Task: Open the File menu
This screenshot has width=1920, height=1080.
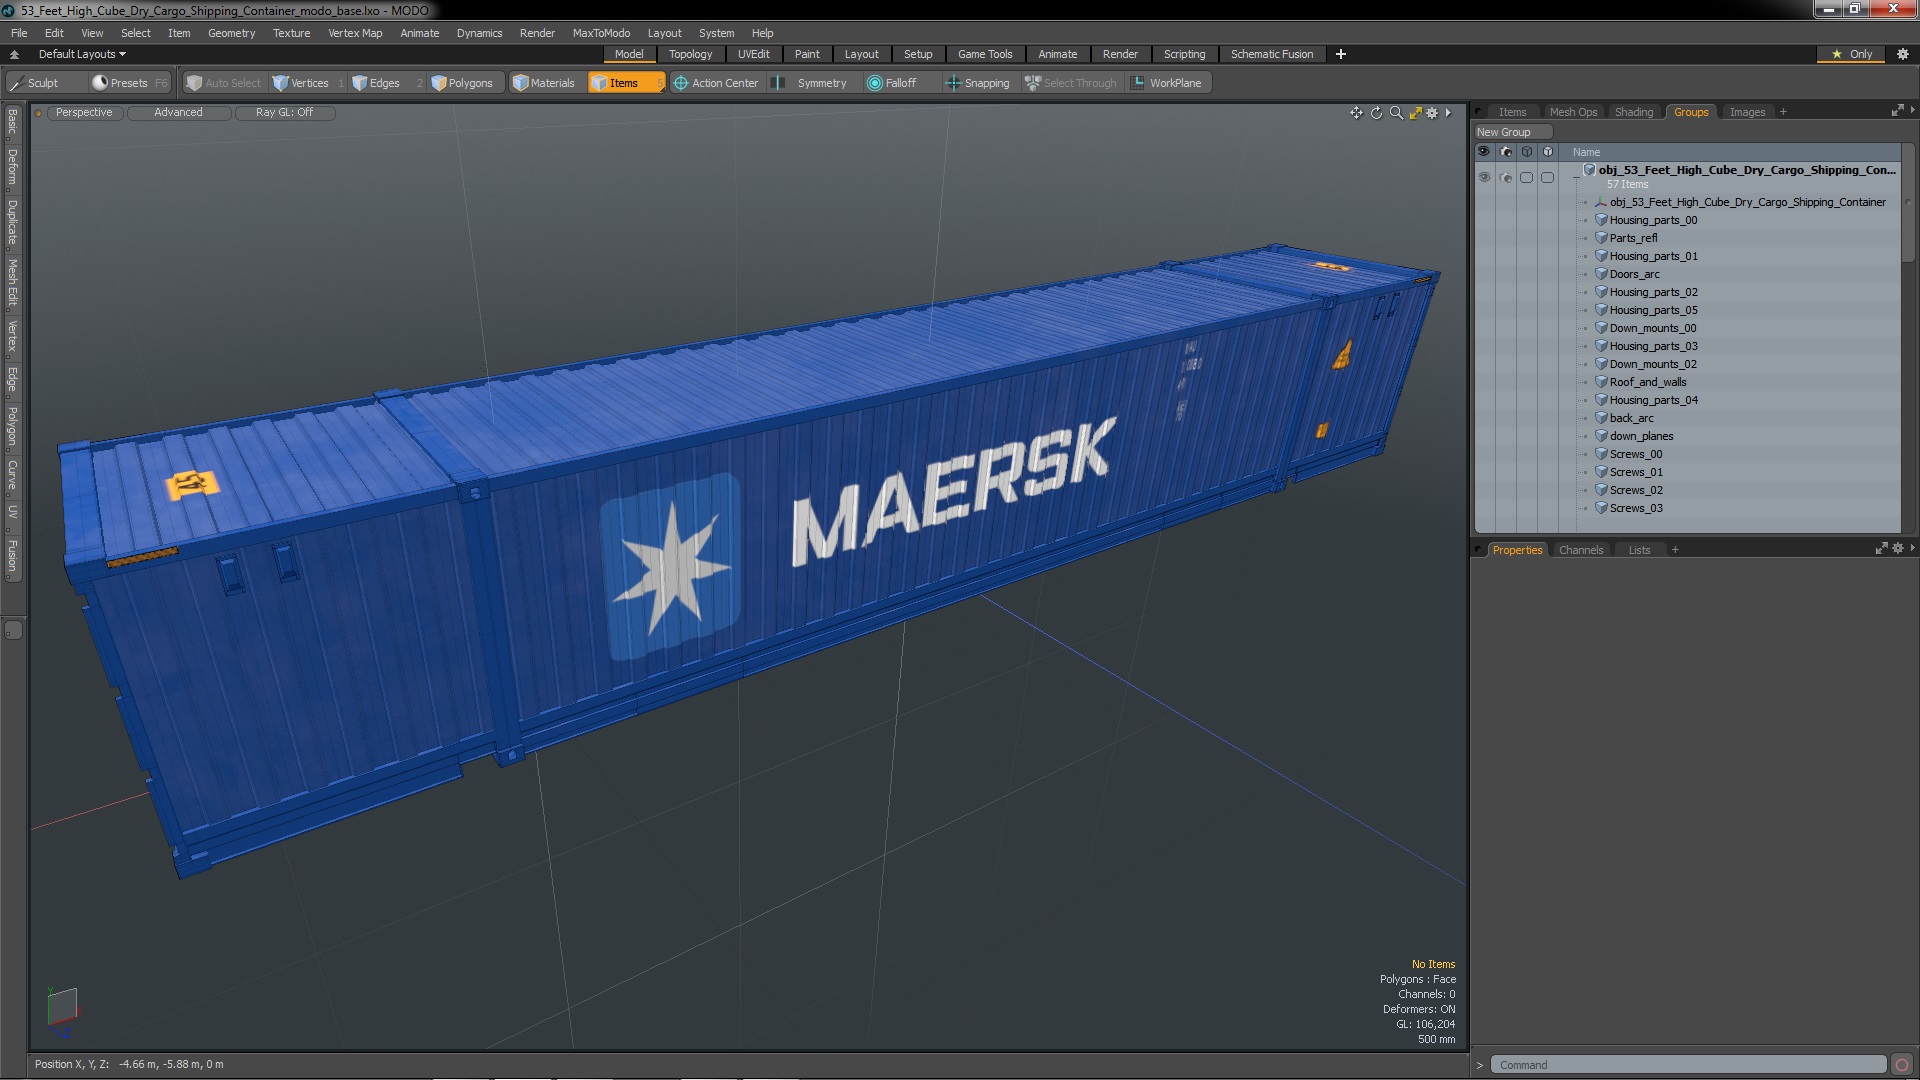Action: [x=19, y=33]
